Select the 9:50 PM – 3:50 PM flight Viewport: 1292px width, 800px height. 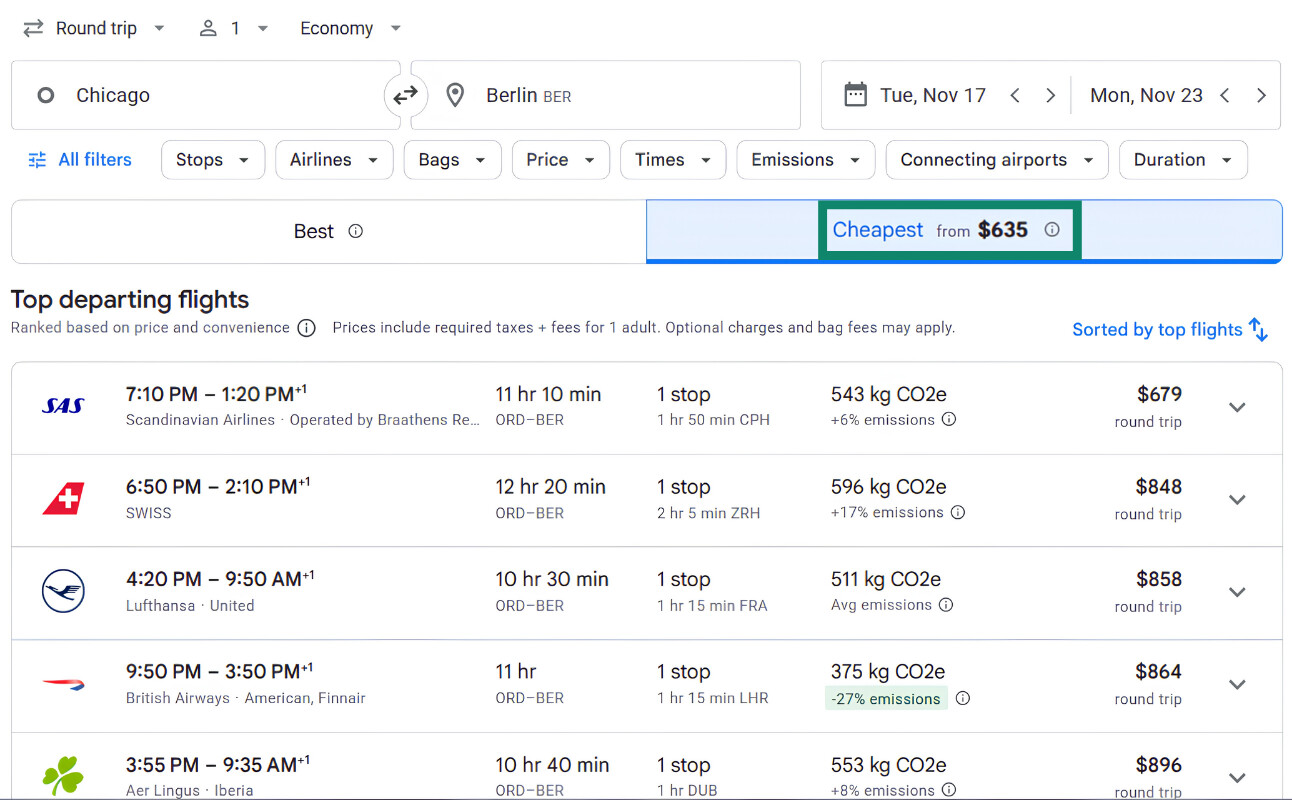coord(646,685)
